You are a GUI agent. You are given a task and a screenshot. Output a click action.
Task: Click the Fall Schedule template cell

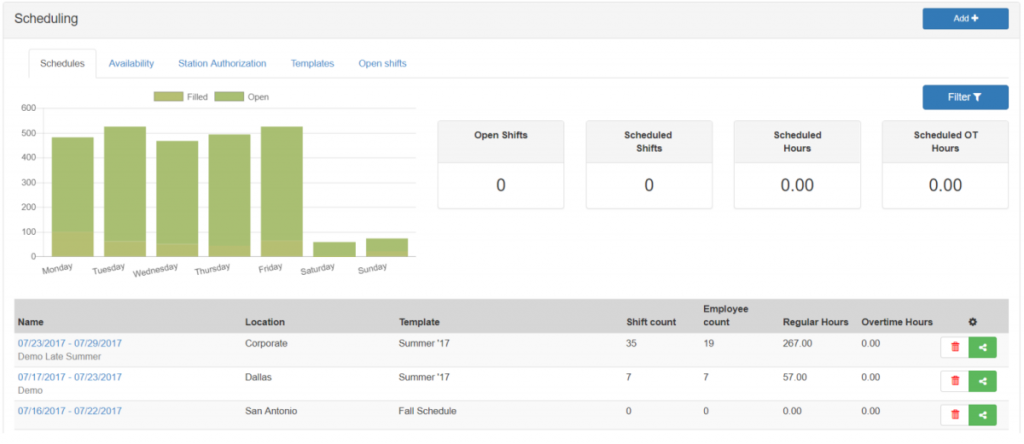tap(428, 411)
